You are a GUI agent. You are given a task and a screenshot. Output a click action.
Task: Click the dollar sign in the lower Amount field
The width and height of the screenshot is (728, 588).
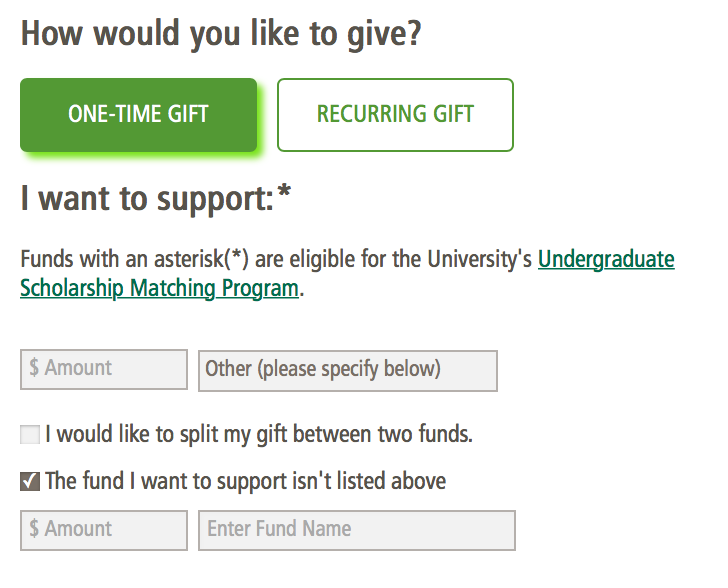(x=34, y=530)
